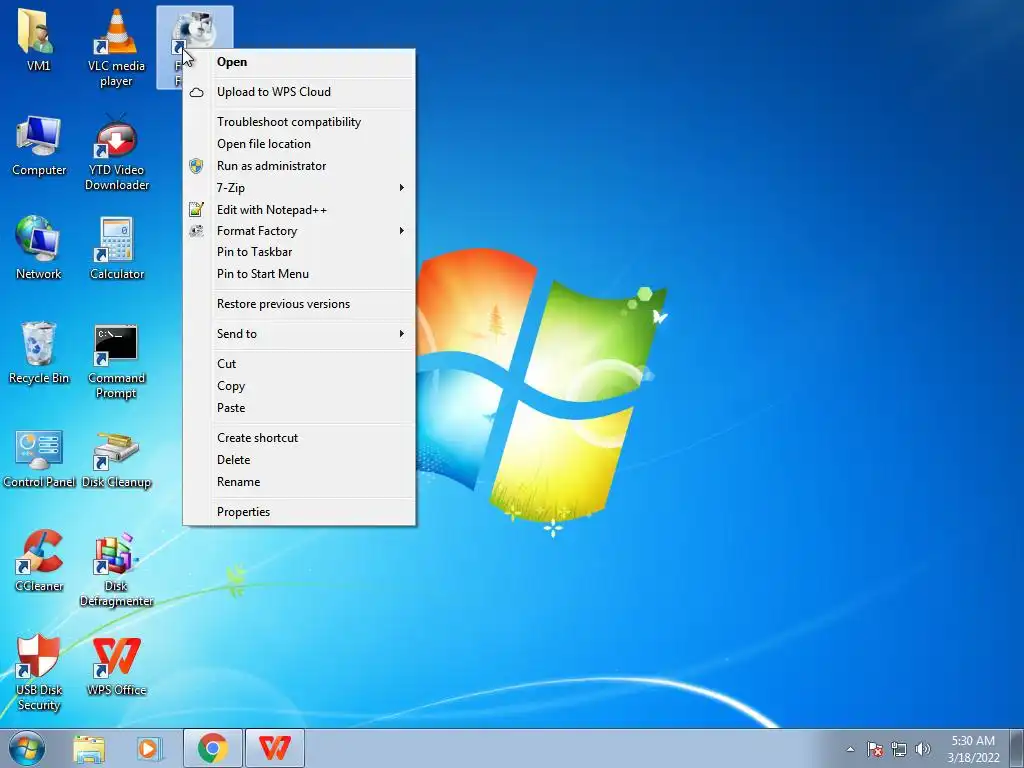
Task: Open Windows Explorer from the taskbar
Action: pyautogui.click(x=89, y=748)
